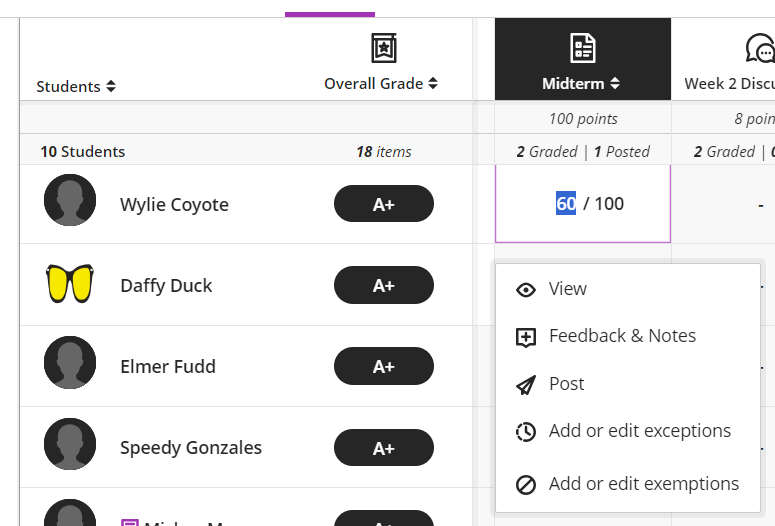Select Add or edit exceptions menu item
The image size is (775, 526).
[x=640, y=431]
